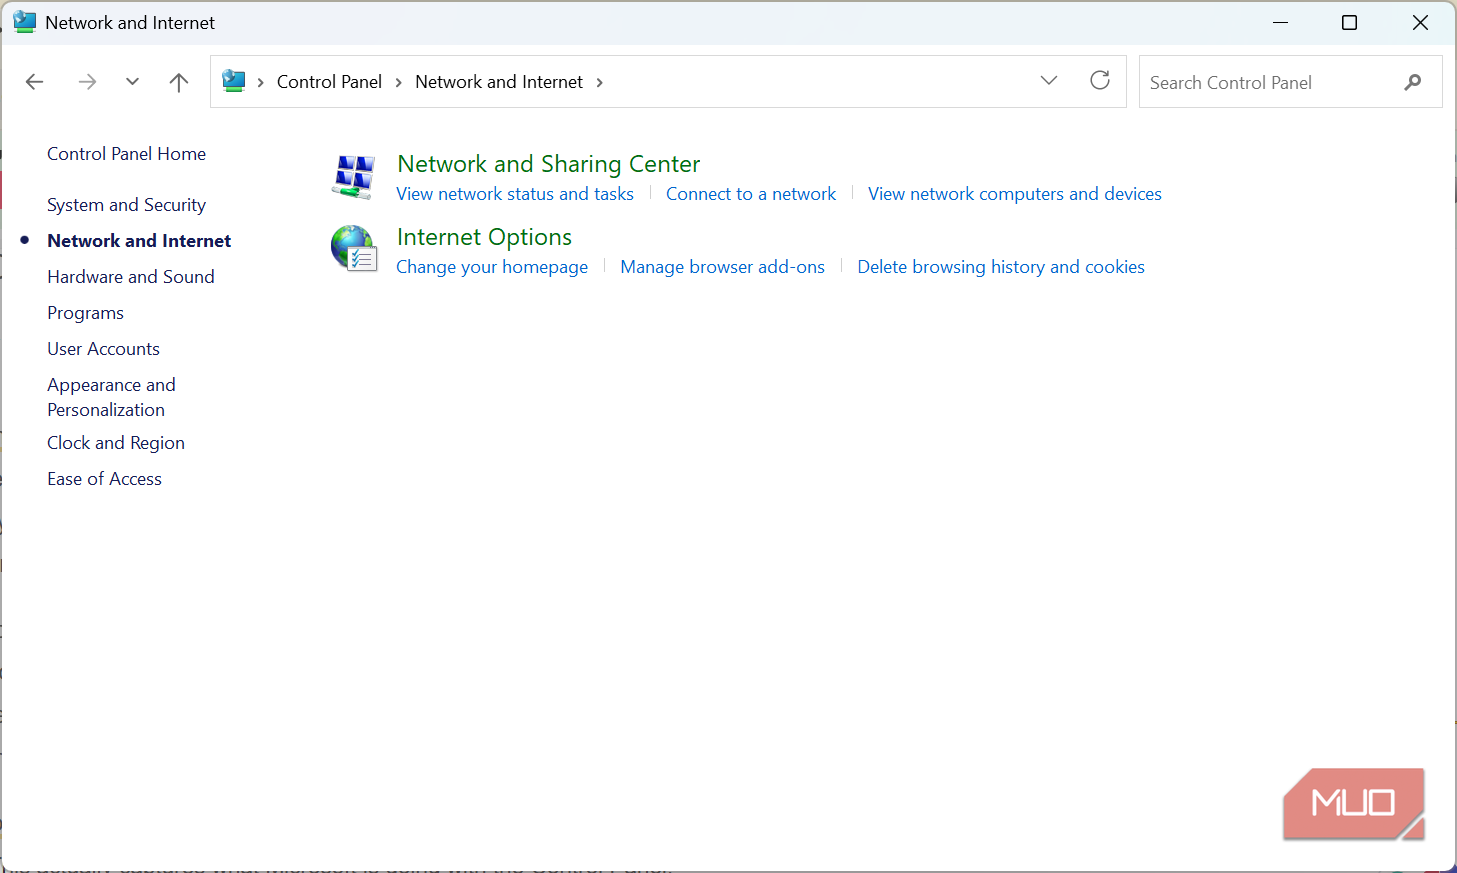1457x873 pixels.
Task: Expand chevron after Network and Internet breadcrumb
Action: 599,82
